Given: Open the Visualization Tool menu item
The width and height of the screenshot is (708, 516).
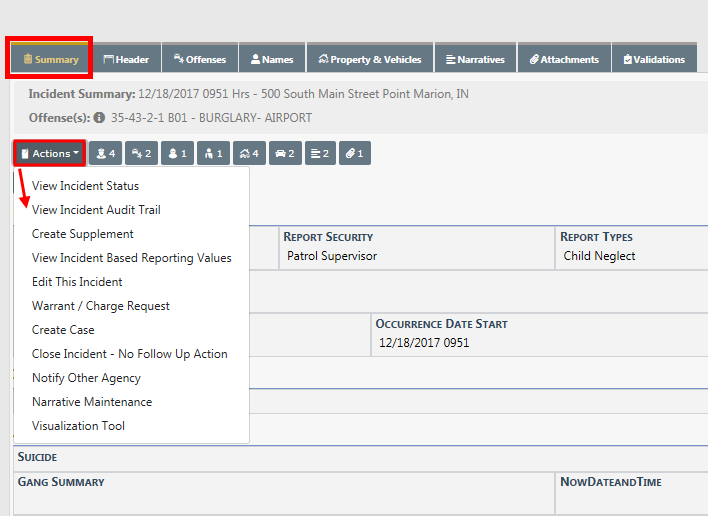Looking at the screenshot, I should click(78, 426).
